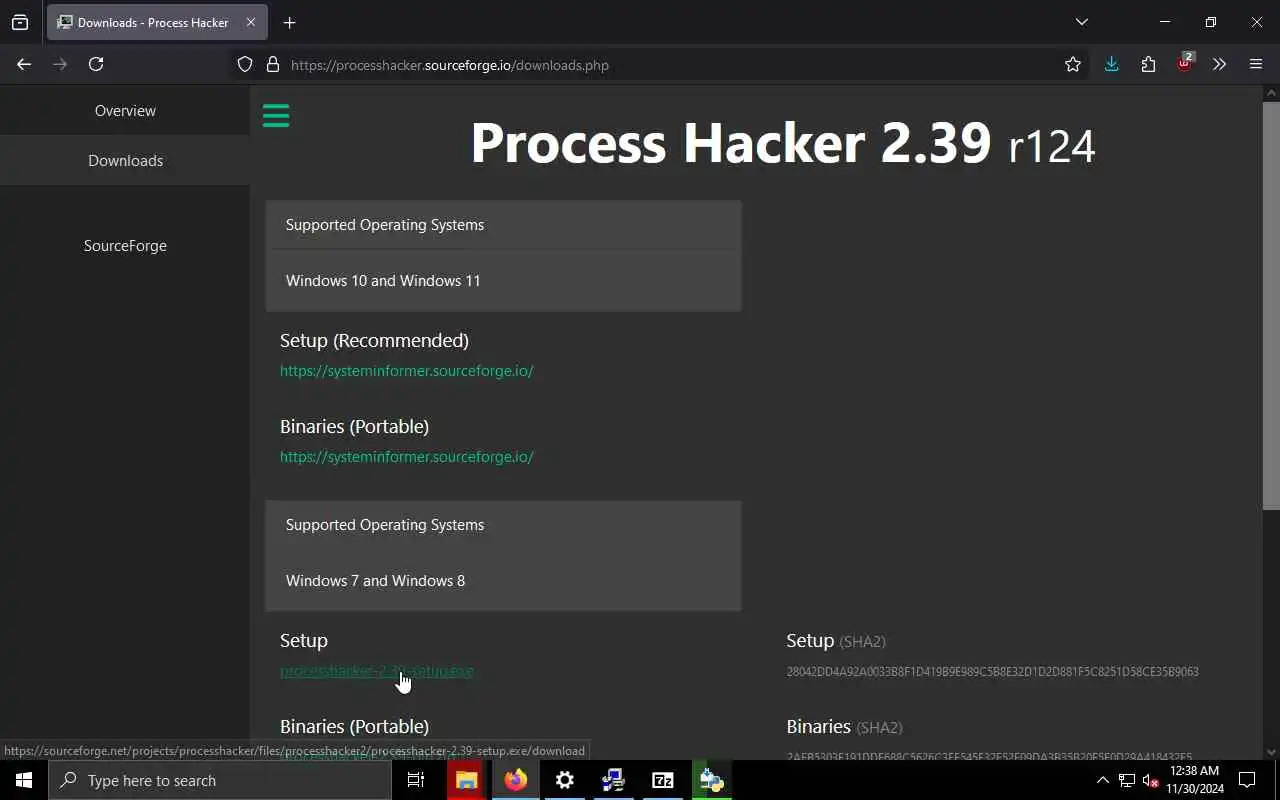Open Setup (Recommended) systeminformer link

pyautogui.click(x=407, y=371)
